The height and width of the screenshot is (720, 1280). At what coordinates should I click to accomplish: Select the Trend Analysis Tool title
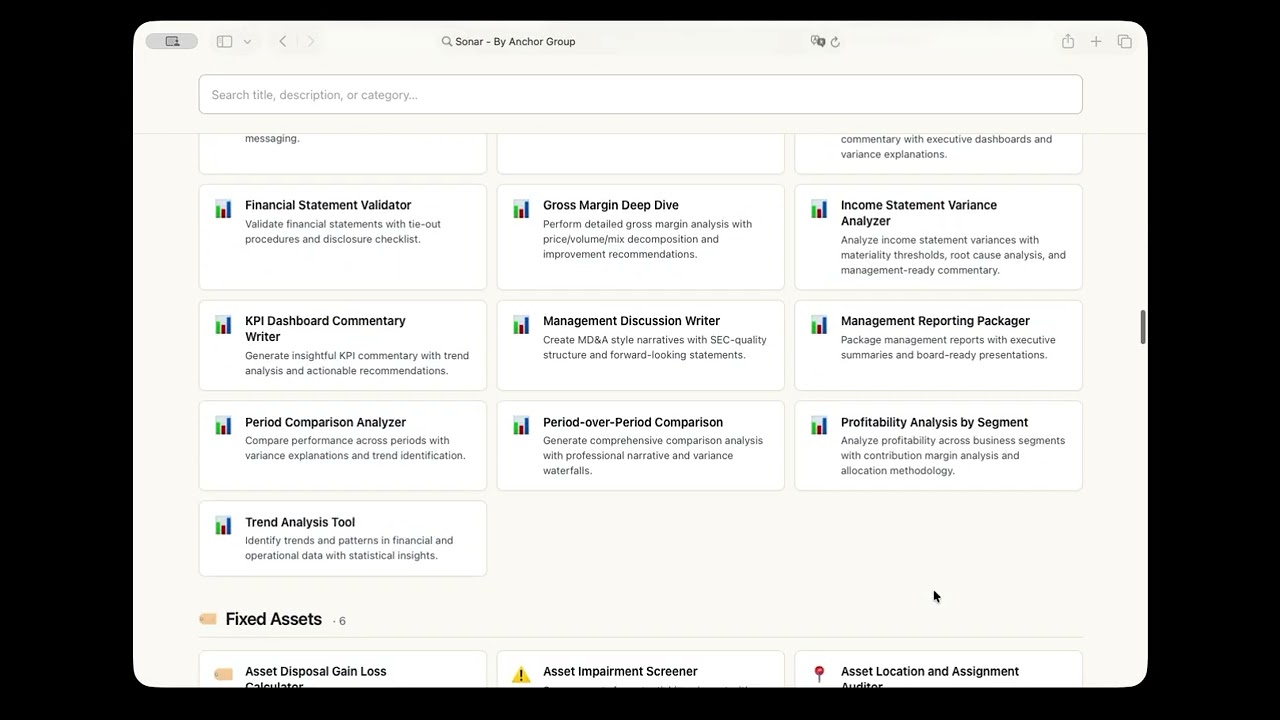pos(300,522)
